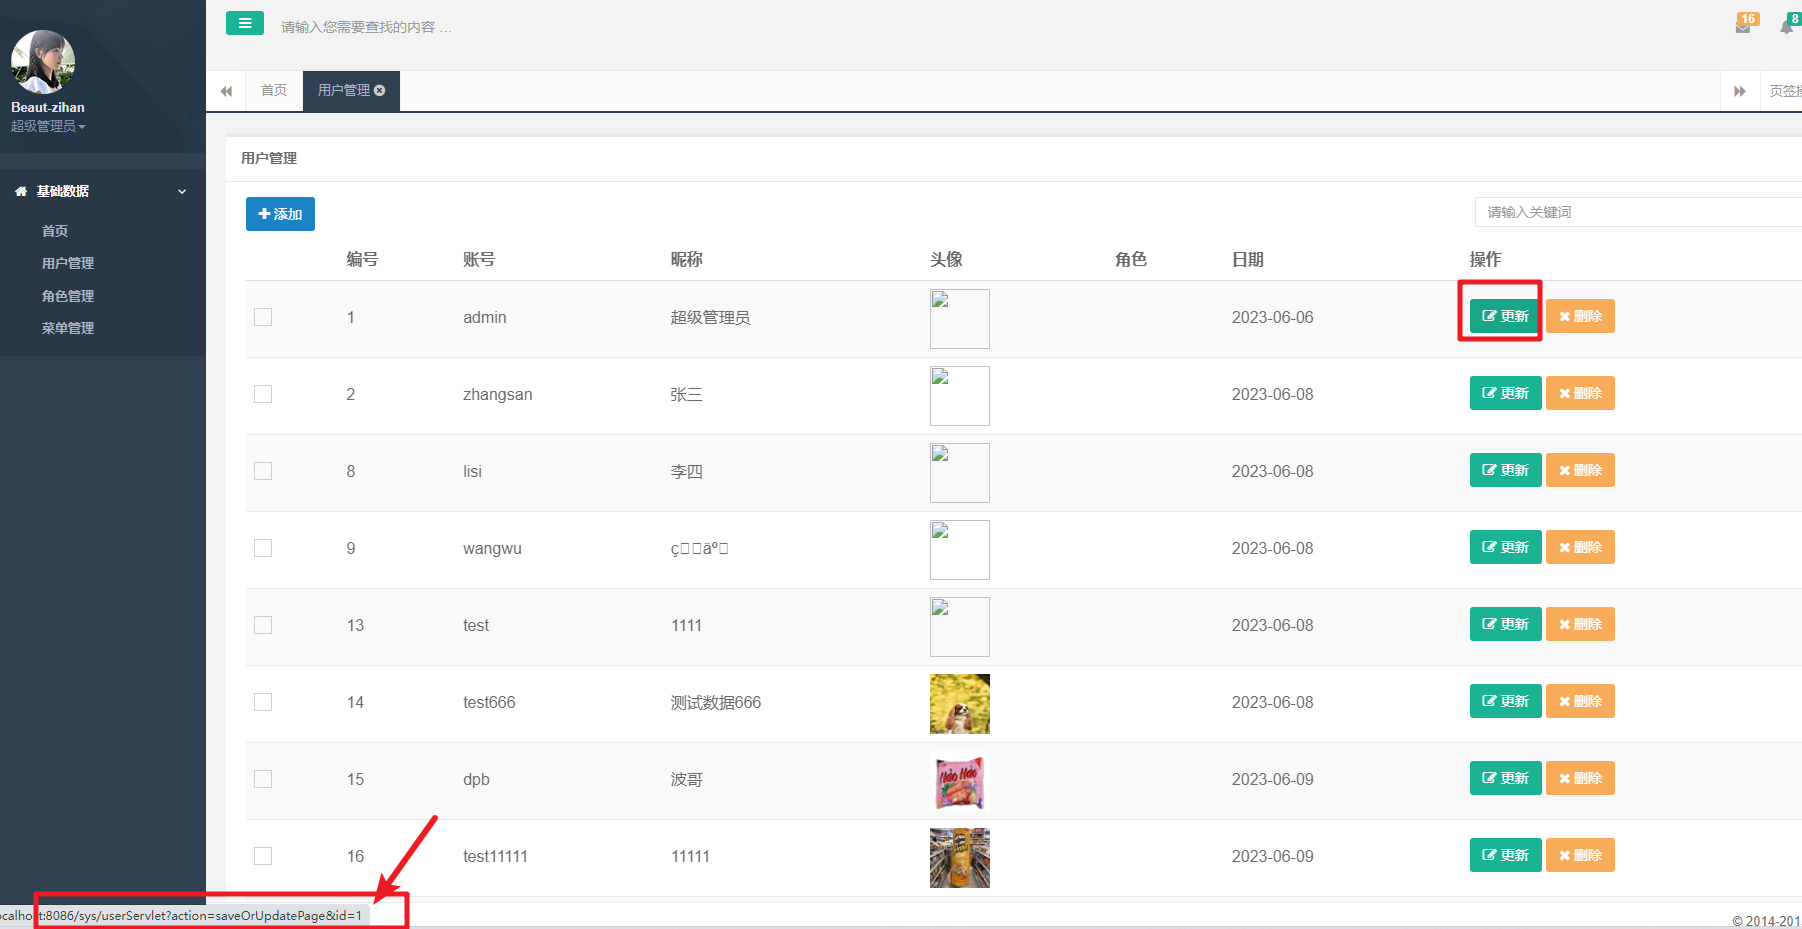
Task: Click 更新 for the admin row
Action: (x=1505, y=316)
